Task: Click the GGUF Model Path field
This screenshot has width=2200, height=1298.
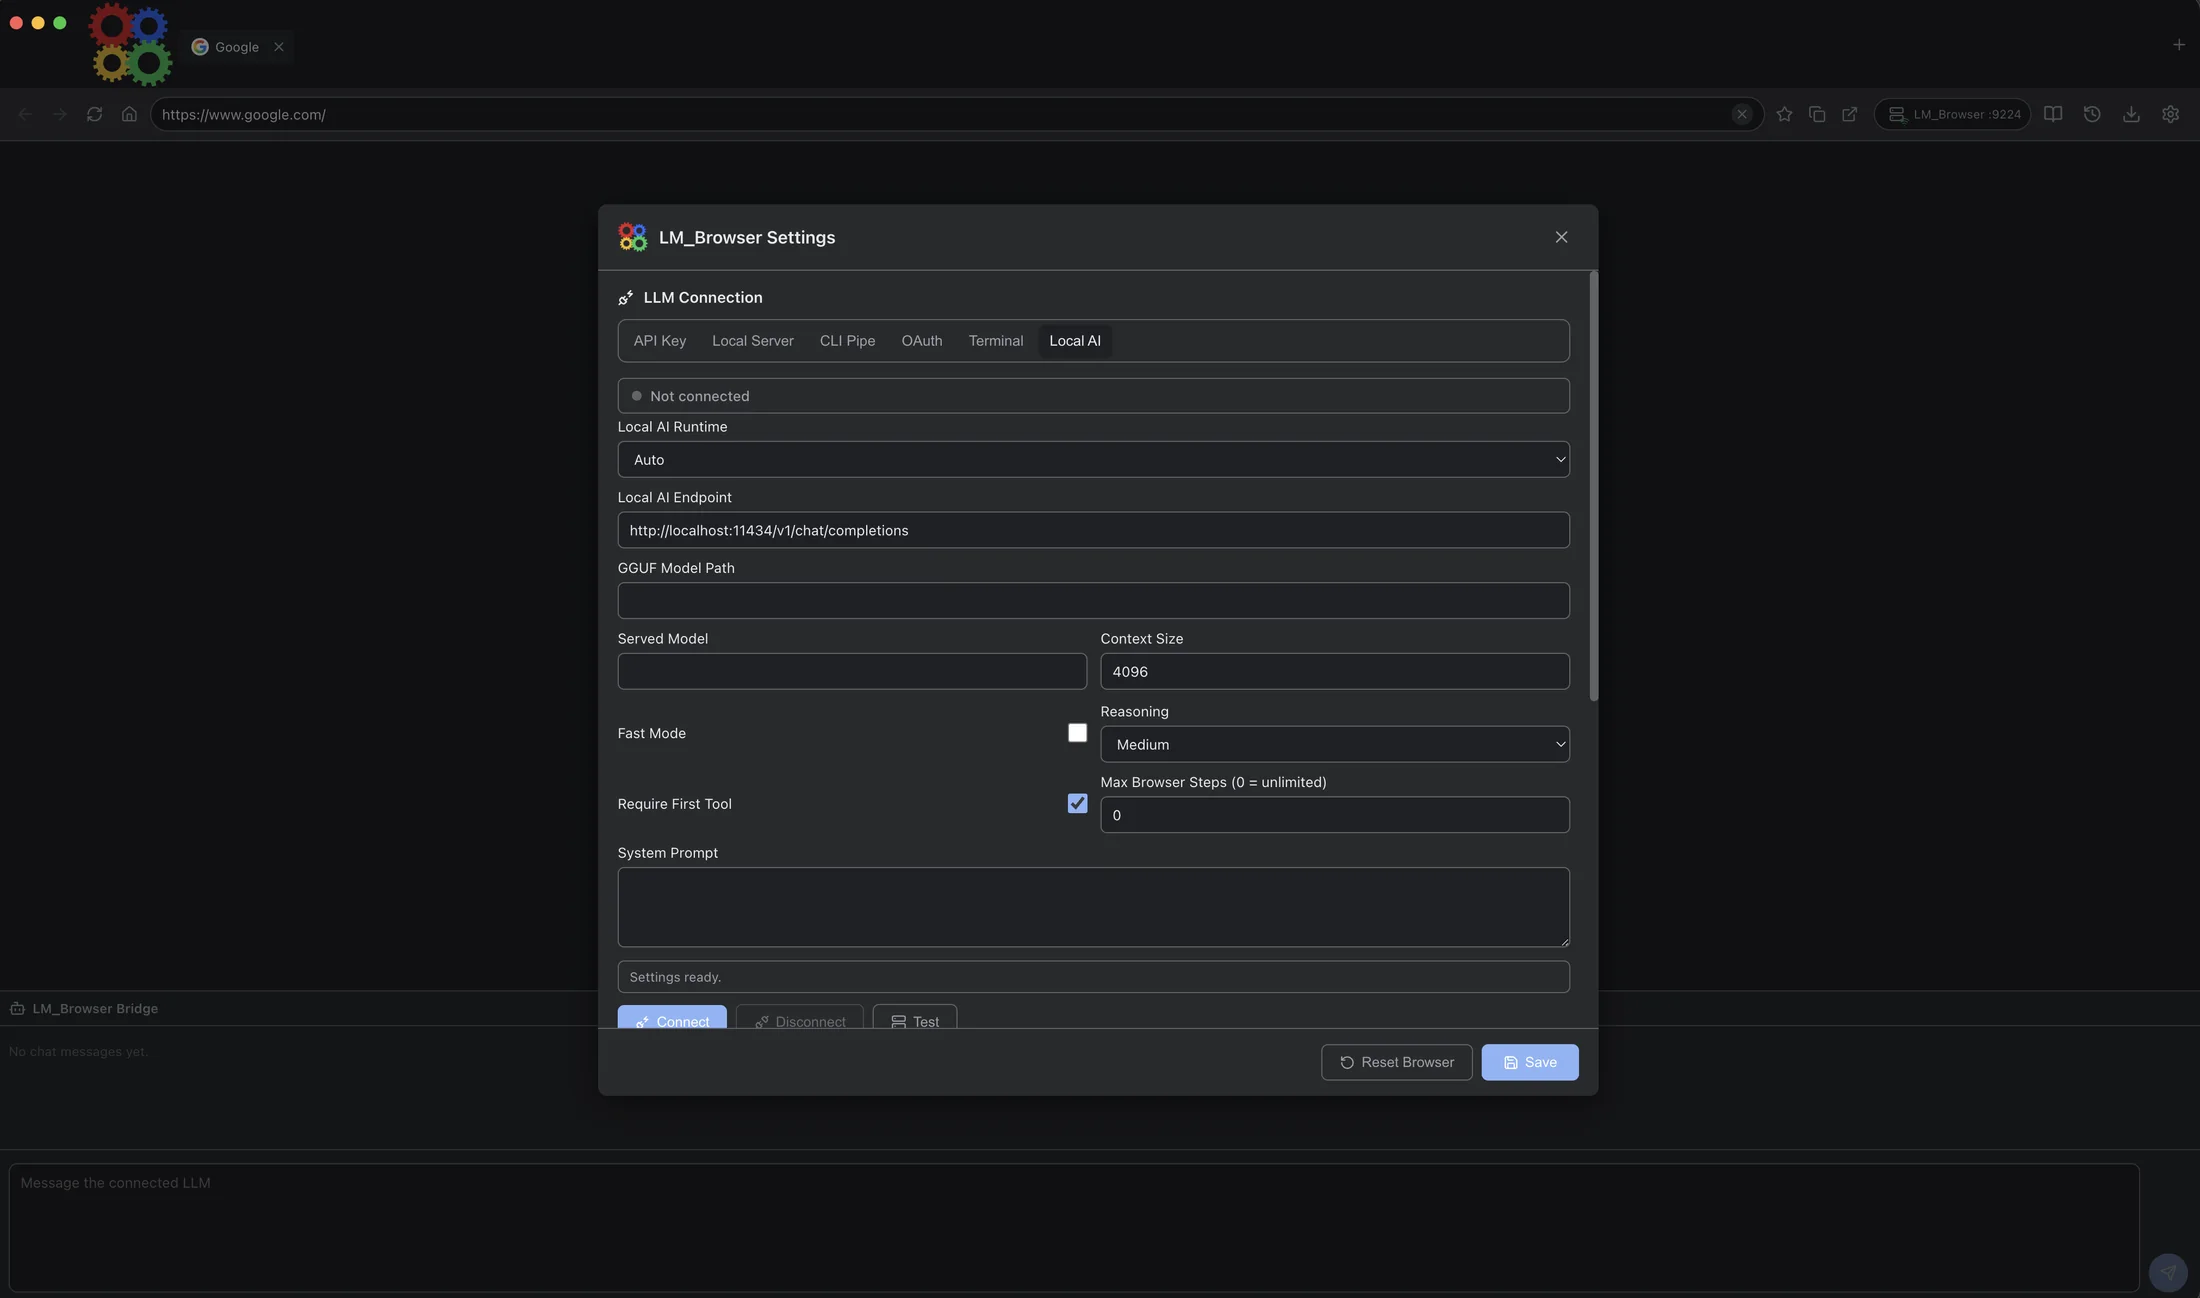Action: tap(1093, 601)
